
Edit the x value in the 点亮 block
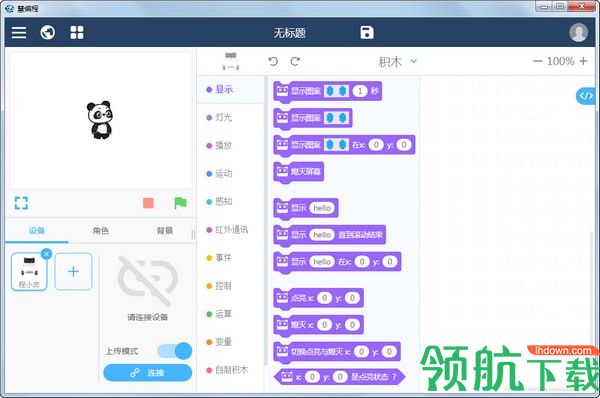(324, 298)
